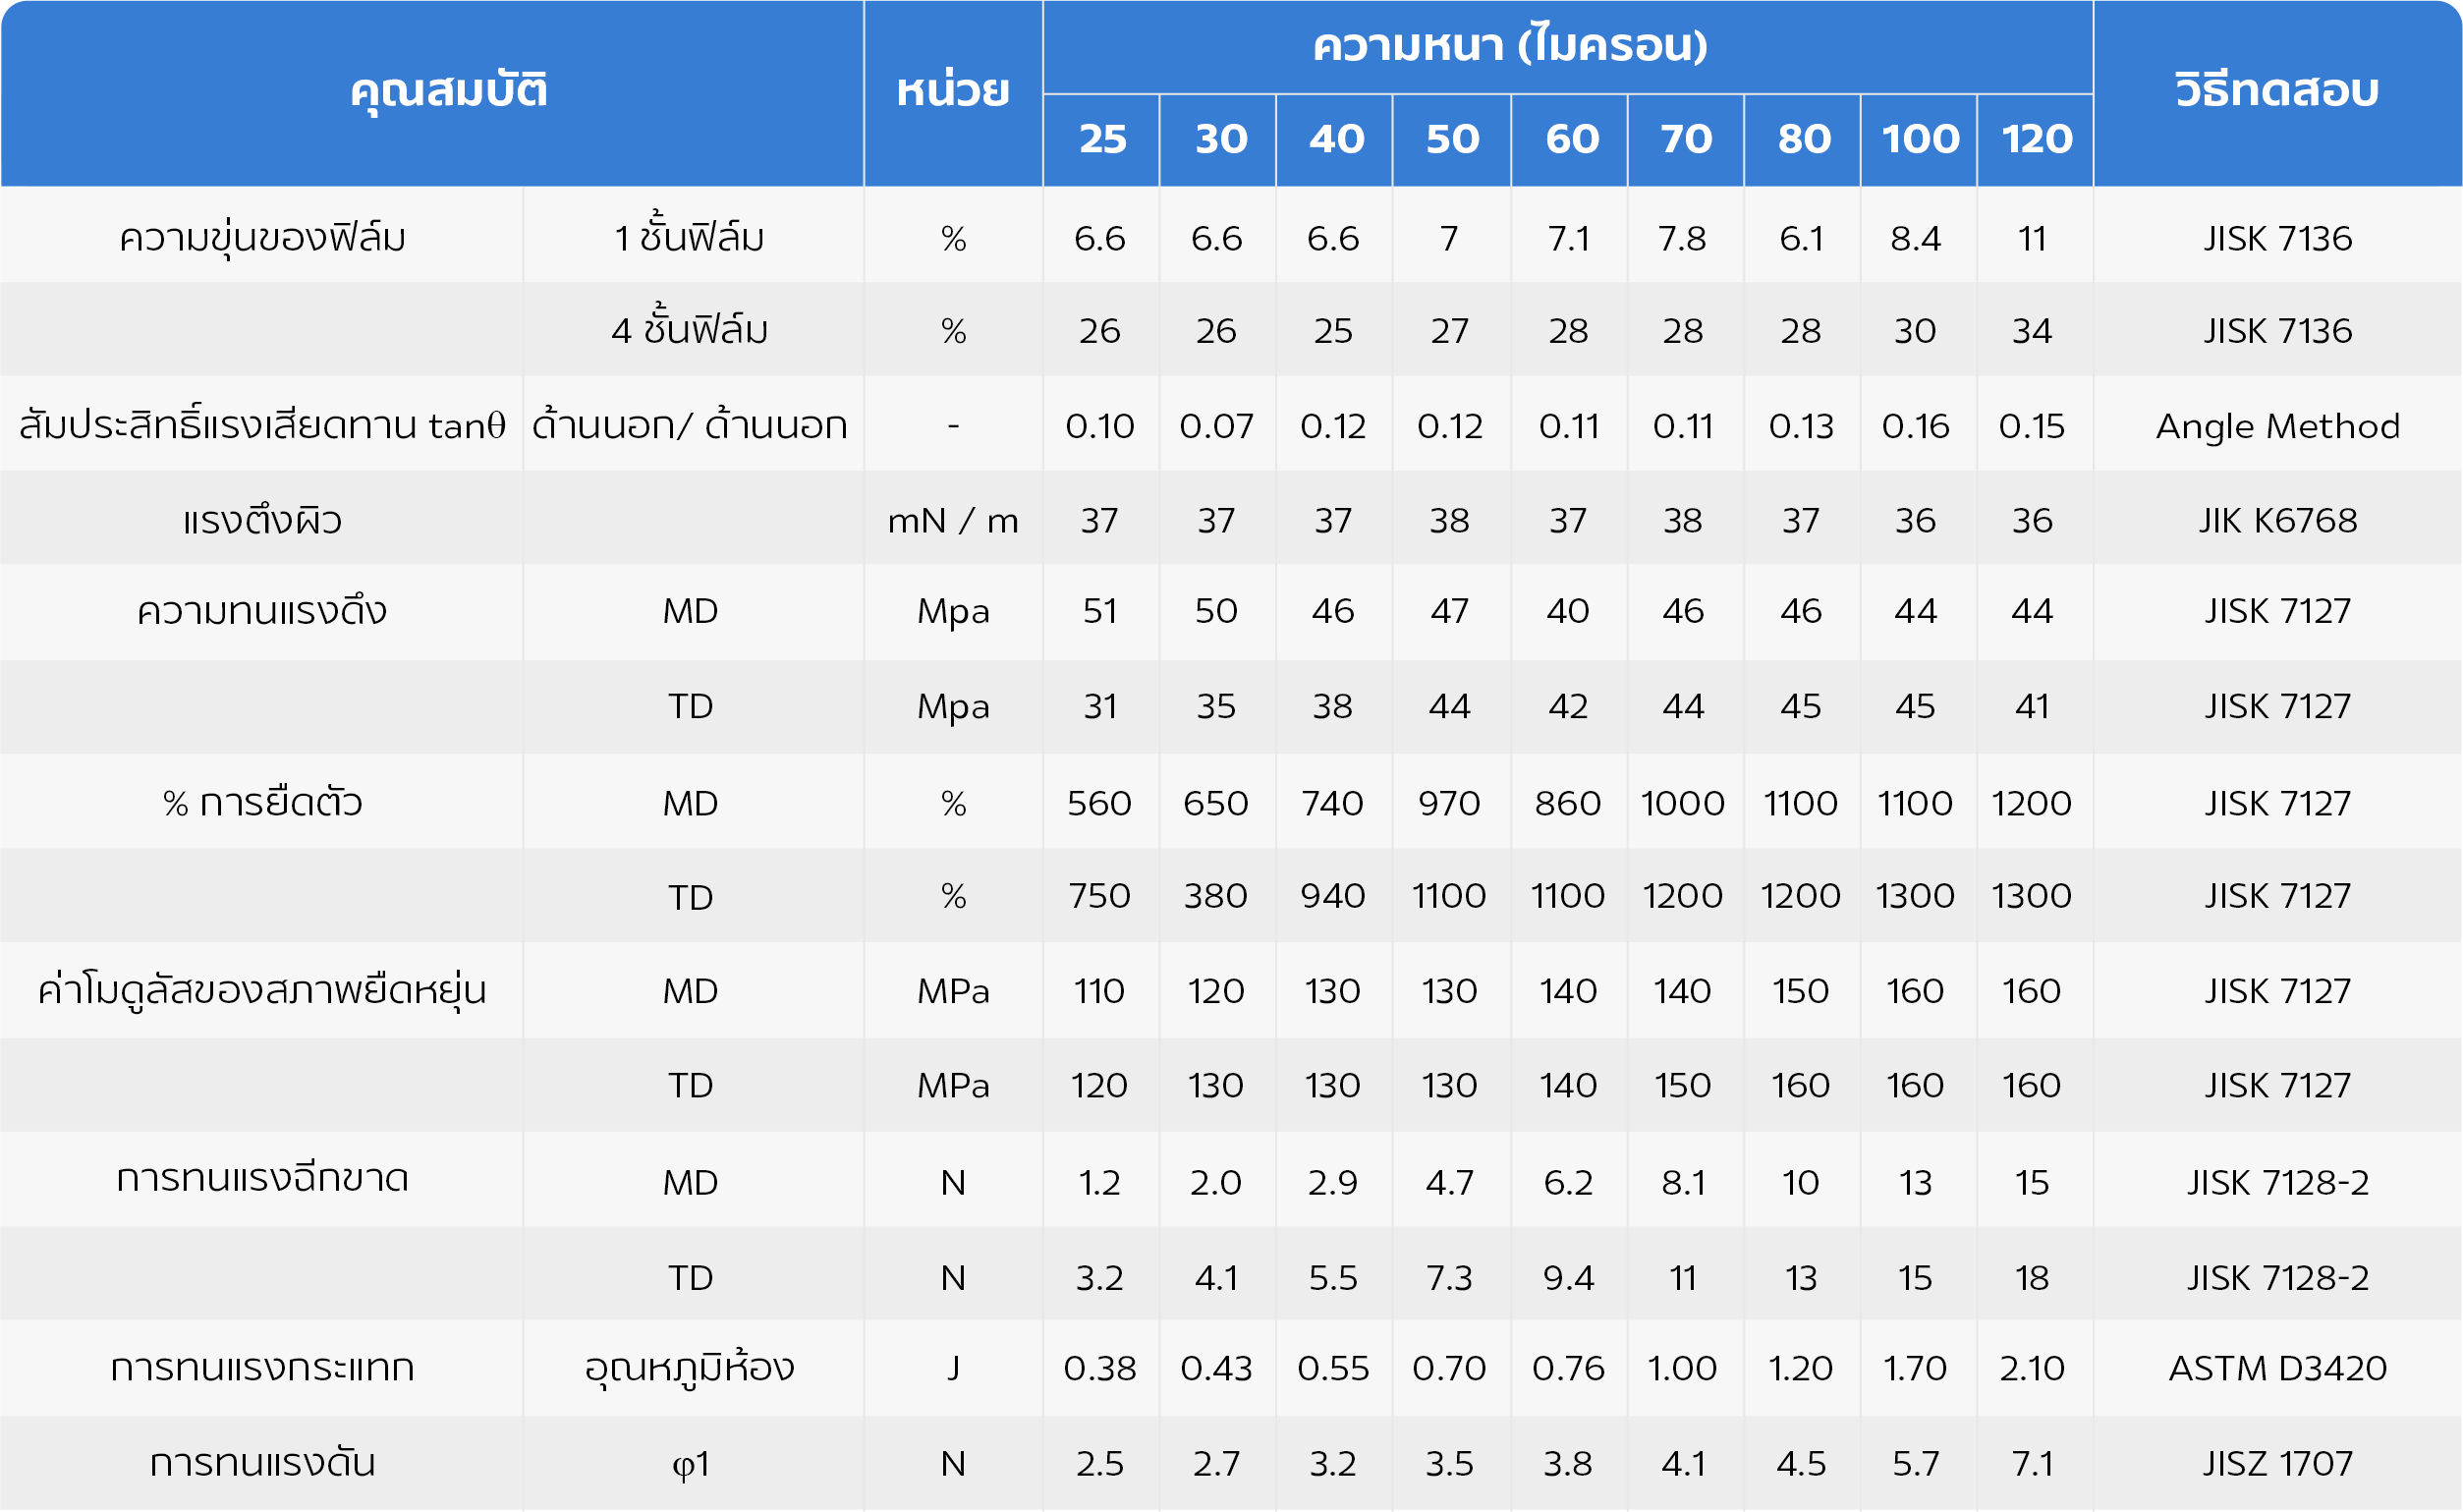
Task: Click the Angle Method test cell
Action: click(2276, 426)
